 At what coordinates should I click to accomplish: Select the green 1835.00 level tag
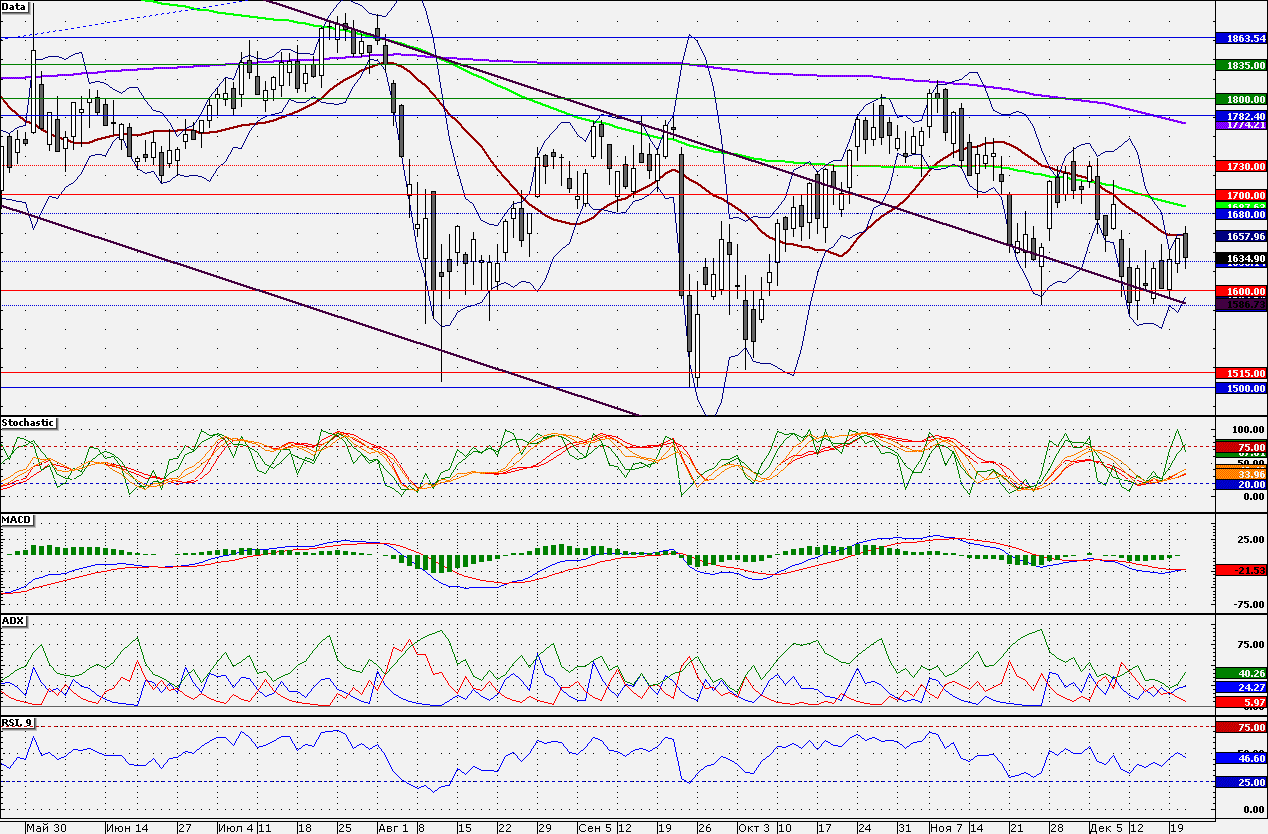point(1240,64)
